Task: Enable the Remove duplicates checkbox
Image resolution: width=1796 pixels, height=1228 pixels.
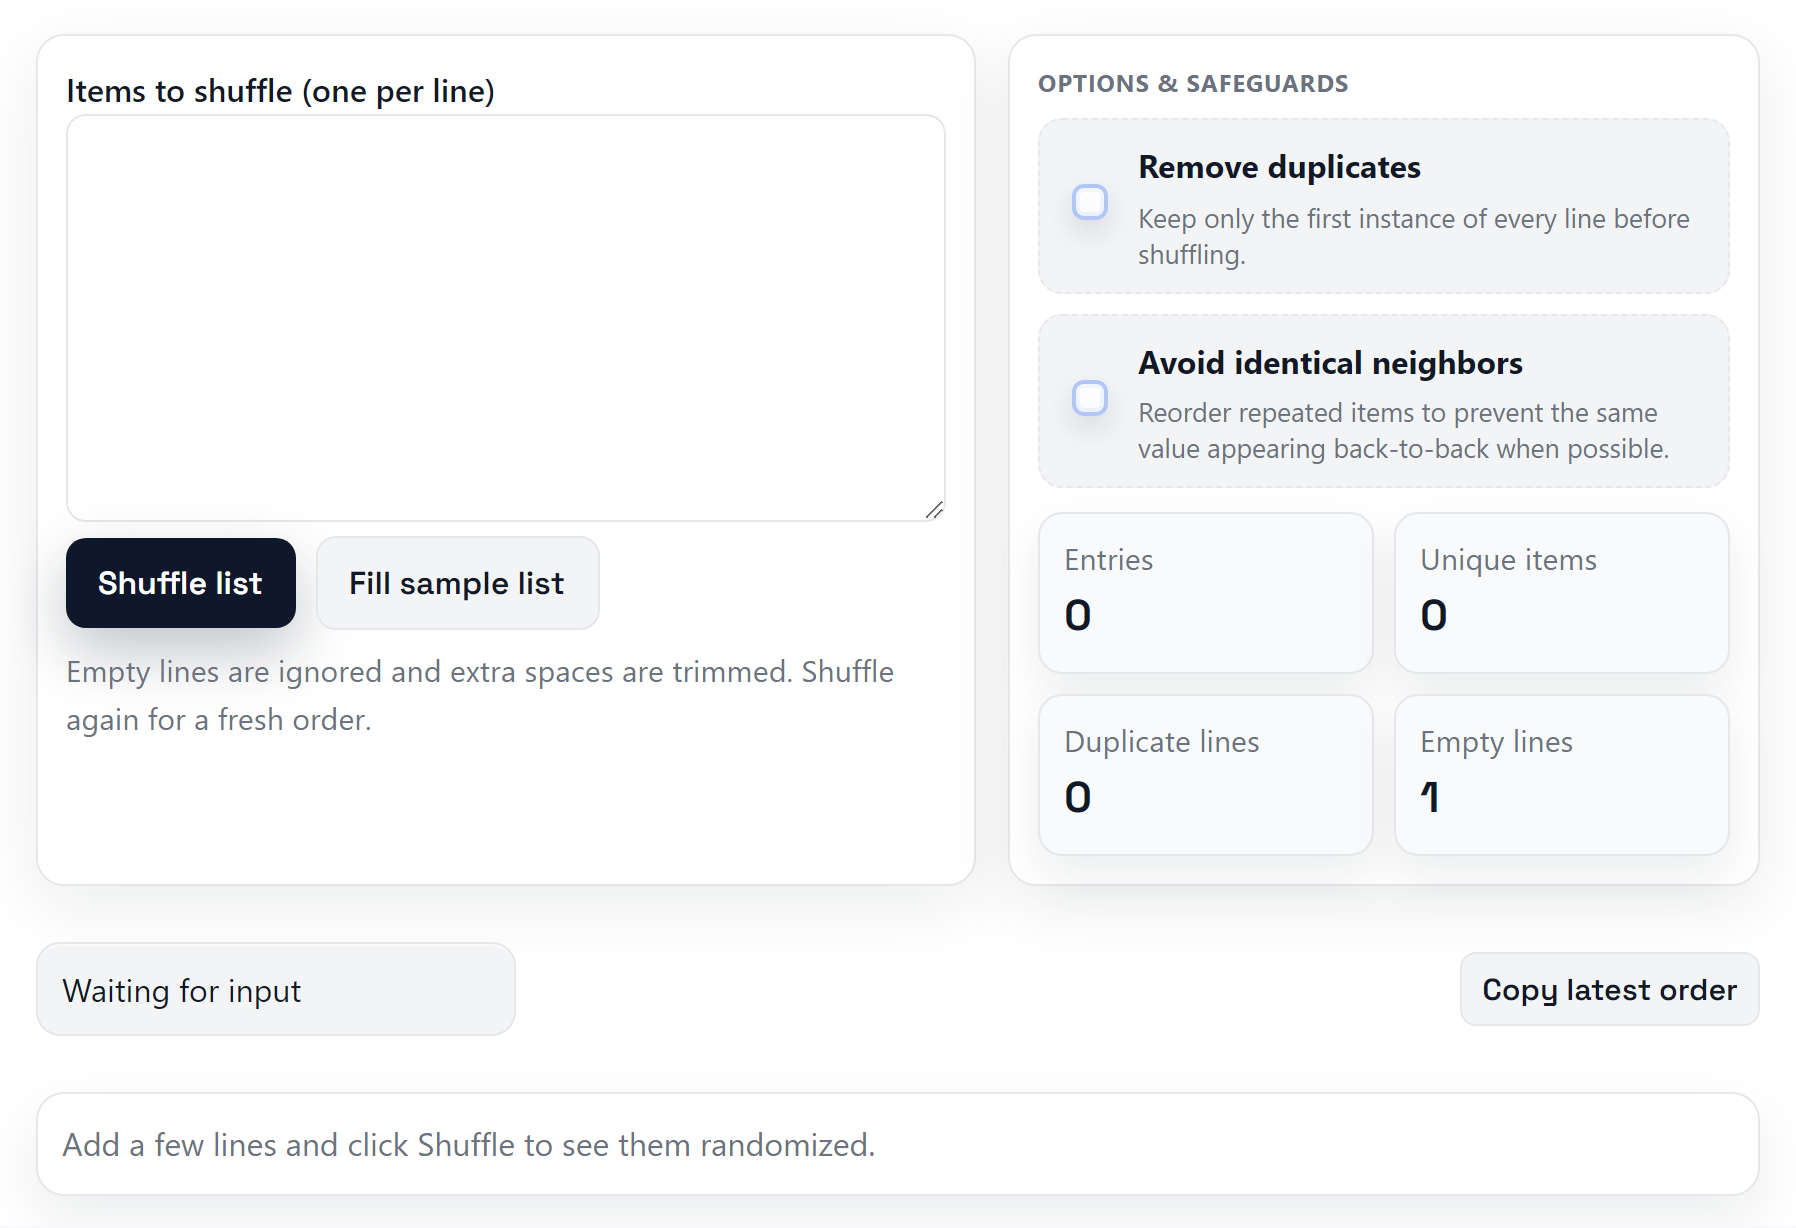Action: click(1090, 202)
